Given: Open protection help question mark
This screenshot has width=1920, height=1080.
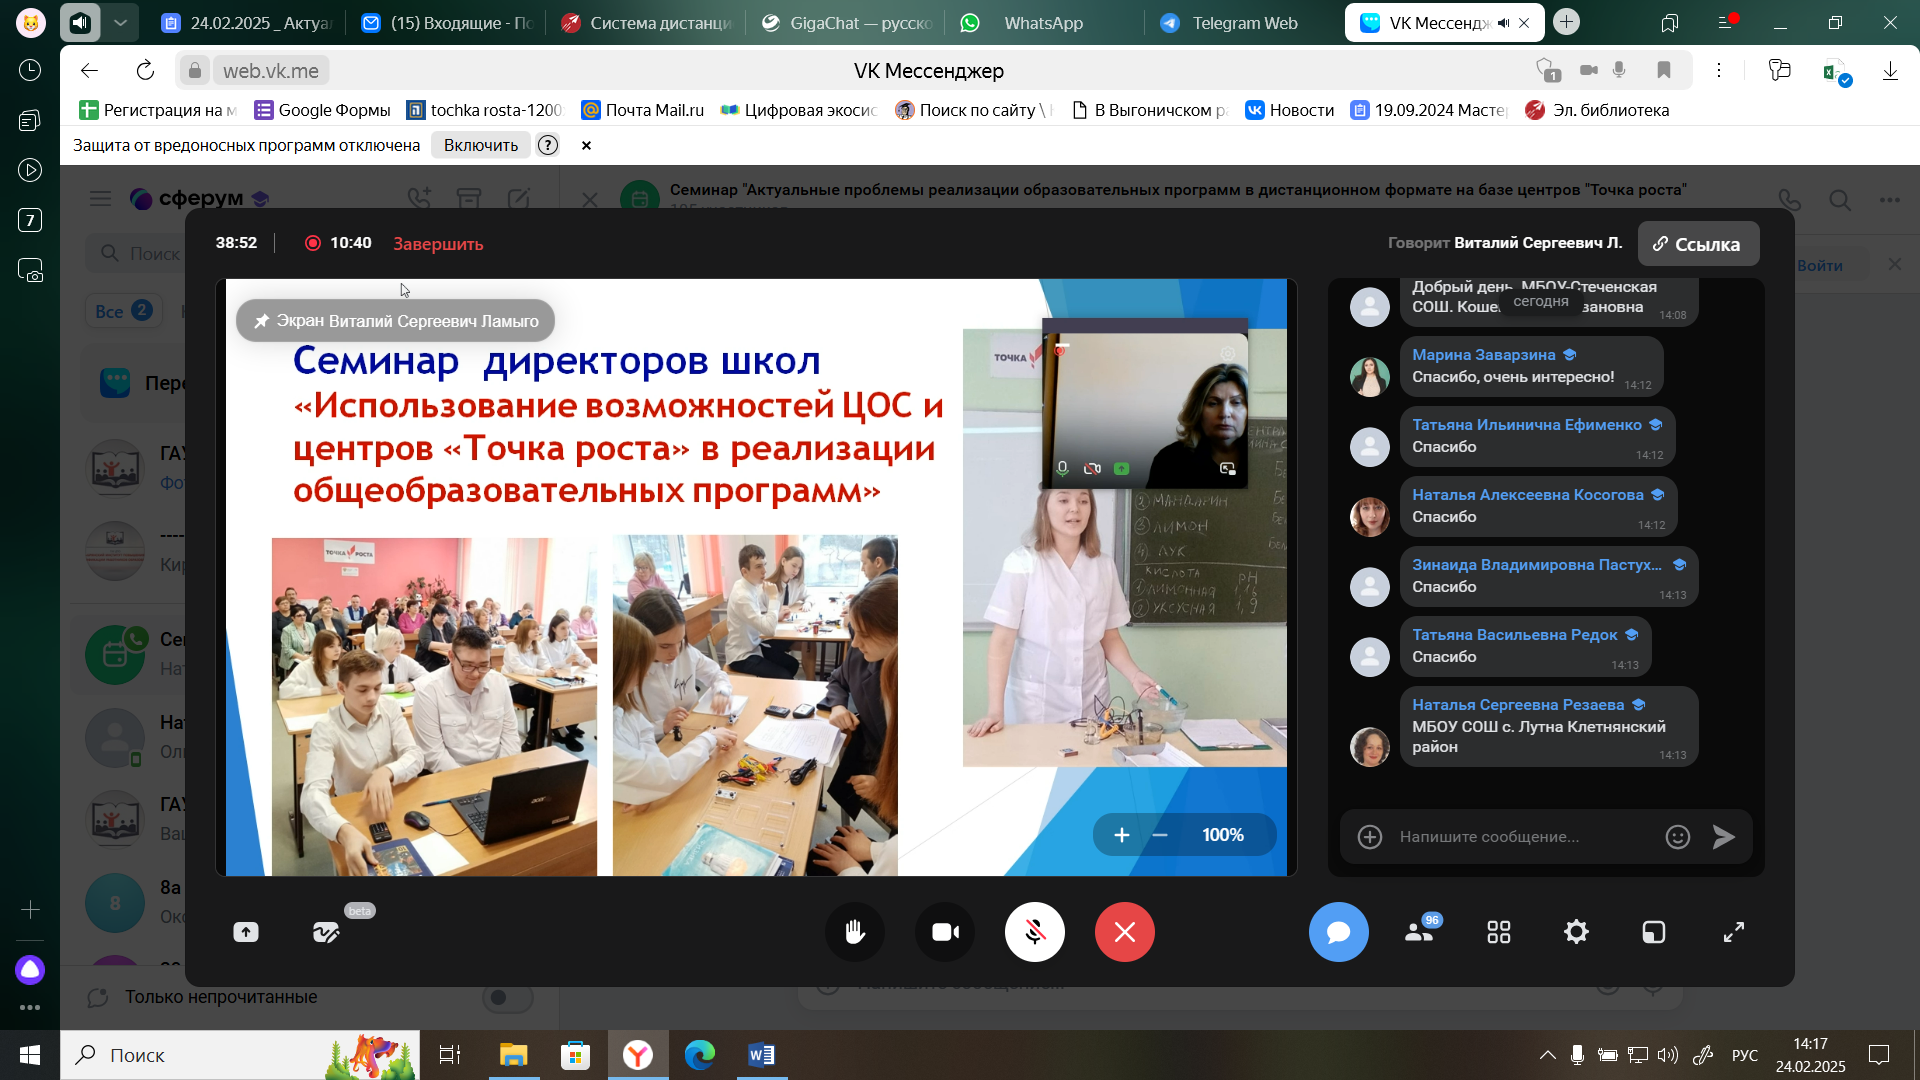Looking at the screenshot, I should (x=548, y=145).
